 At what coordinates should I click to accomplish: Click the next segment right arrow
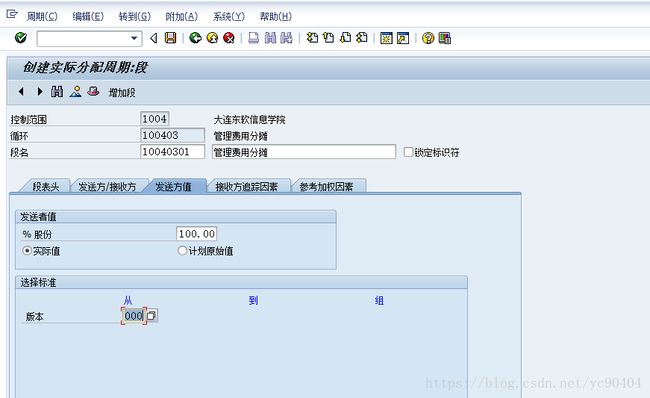(x=40, y=92)
